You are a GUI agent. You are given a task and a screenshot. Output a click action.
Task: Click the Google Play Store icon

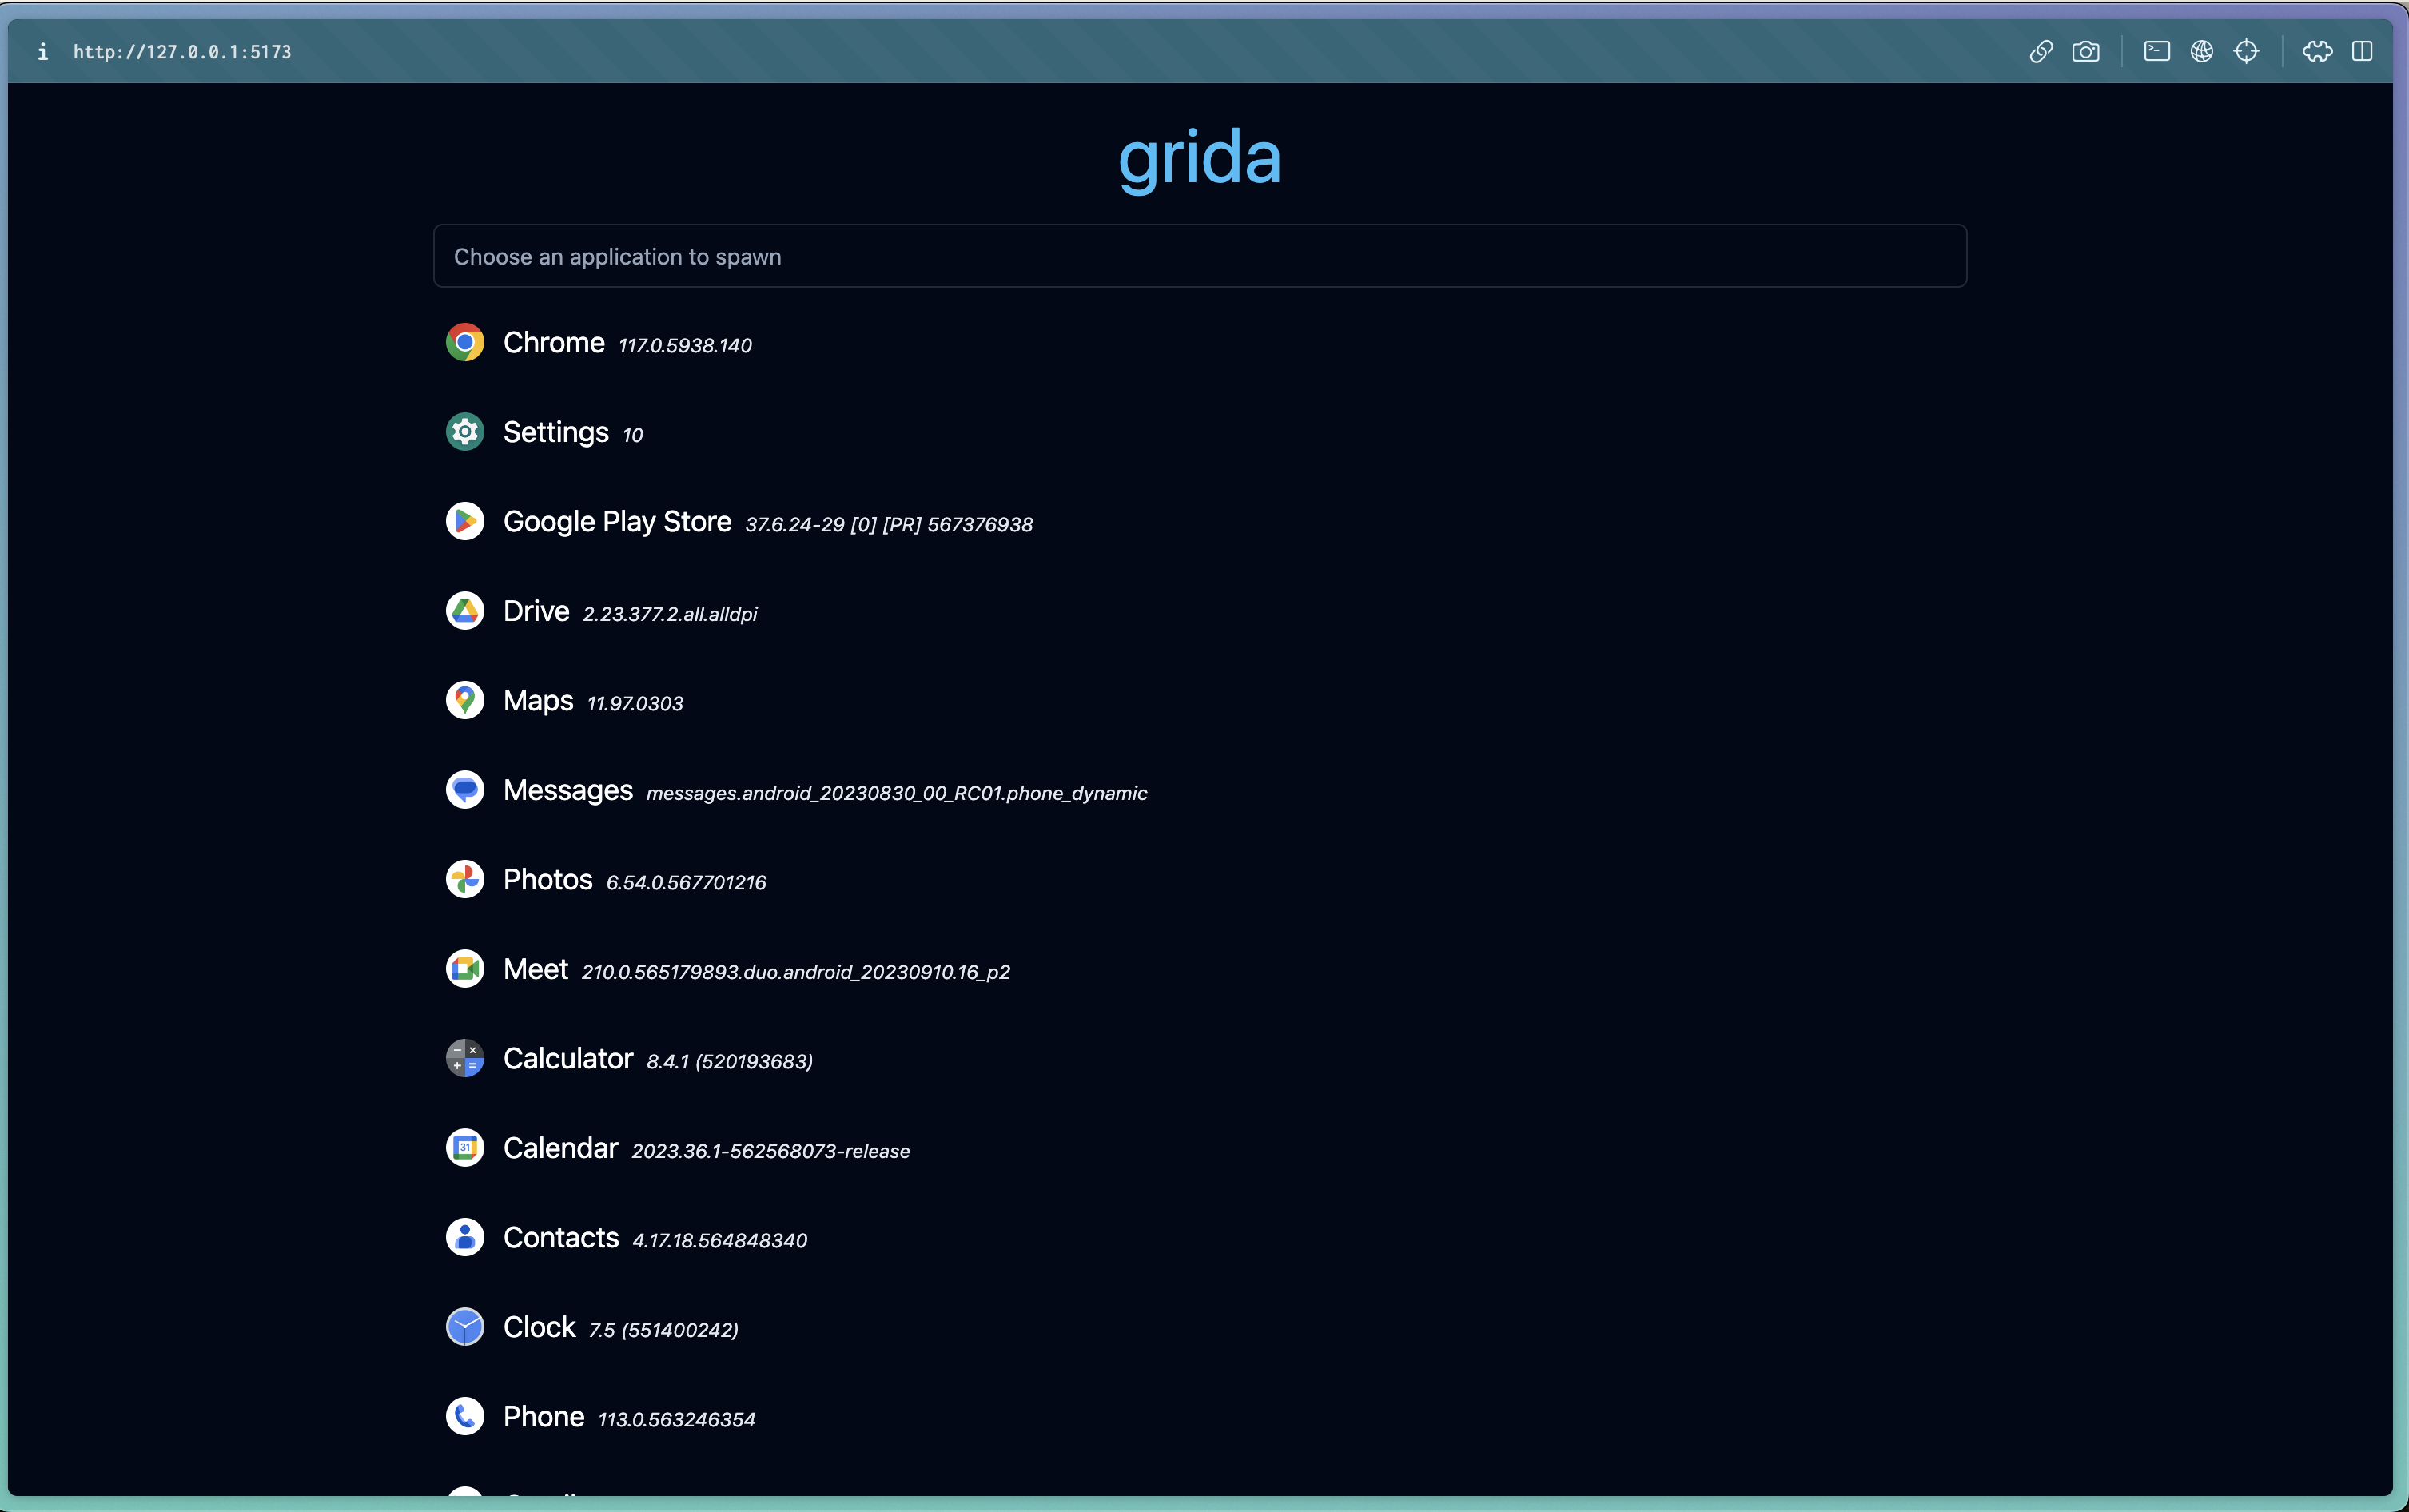(465, 522)
